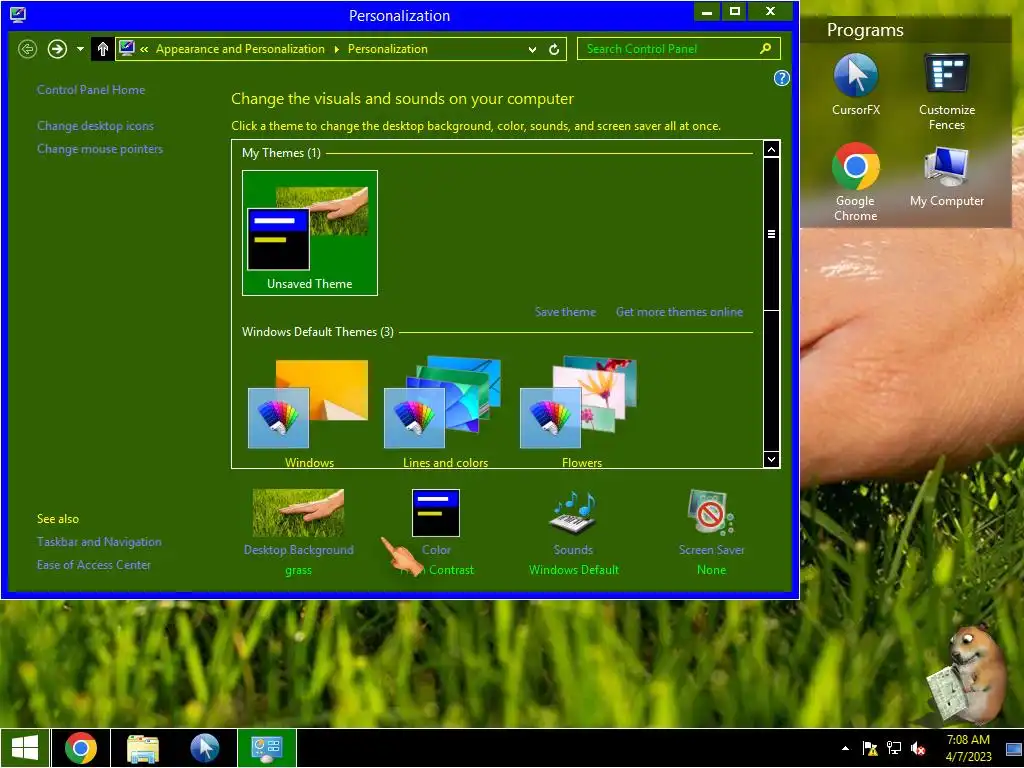The width and height of the screenshot is (1024, 768).
Task: Show hidden tray icons with arrow
Action: click(846, 748)
